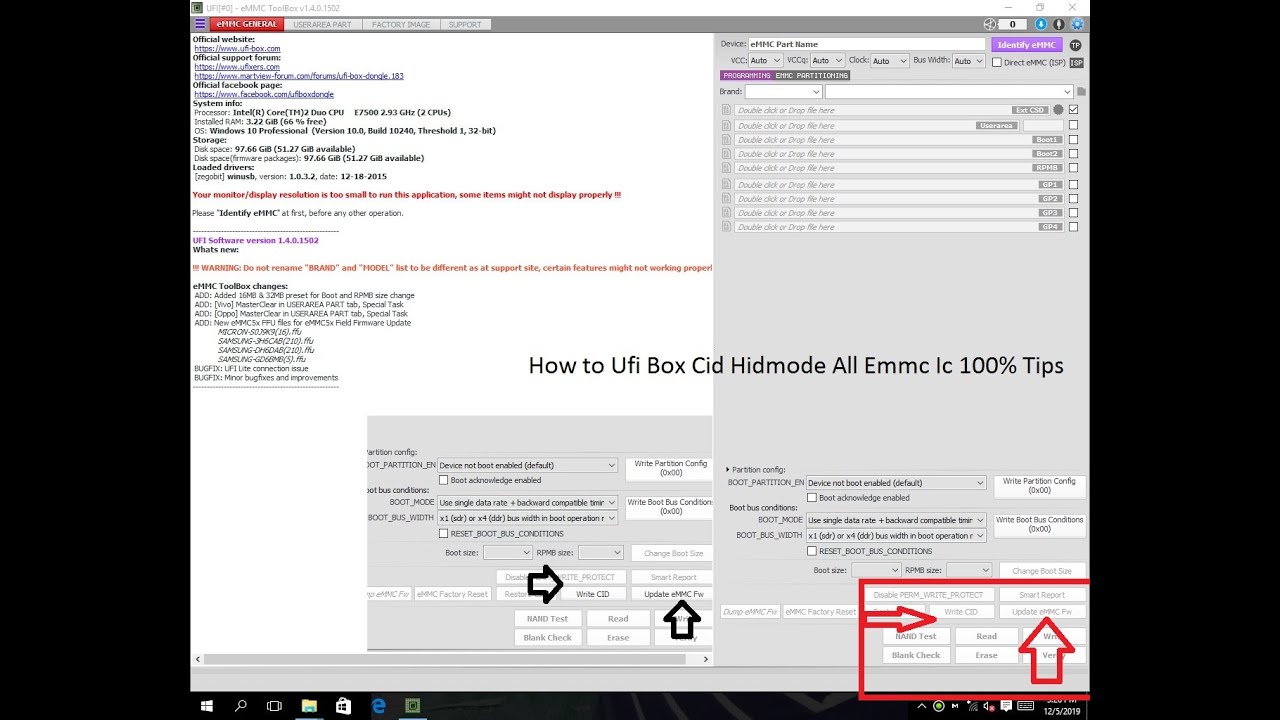Screen dimensions: 1280x720
Task: Click the round gear icon beside Ext CSD
Action: pyautogui.click(x=1058, y=110)
